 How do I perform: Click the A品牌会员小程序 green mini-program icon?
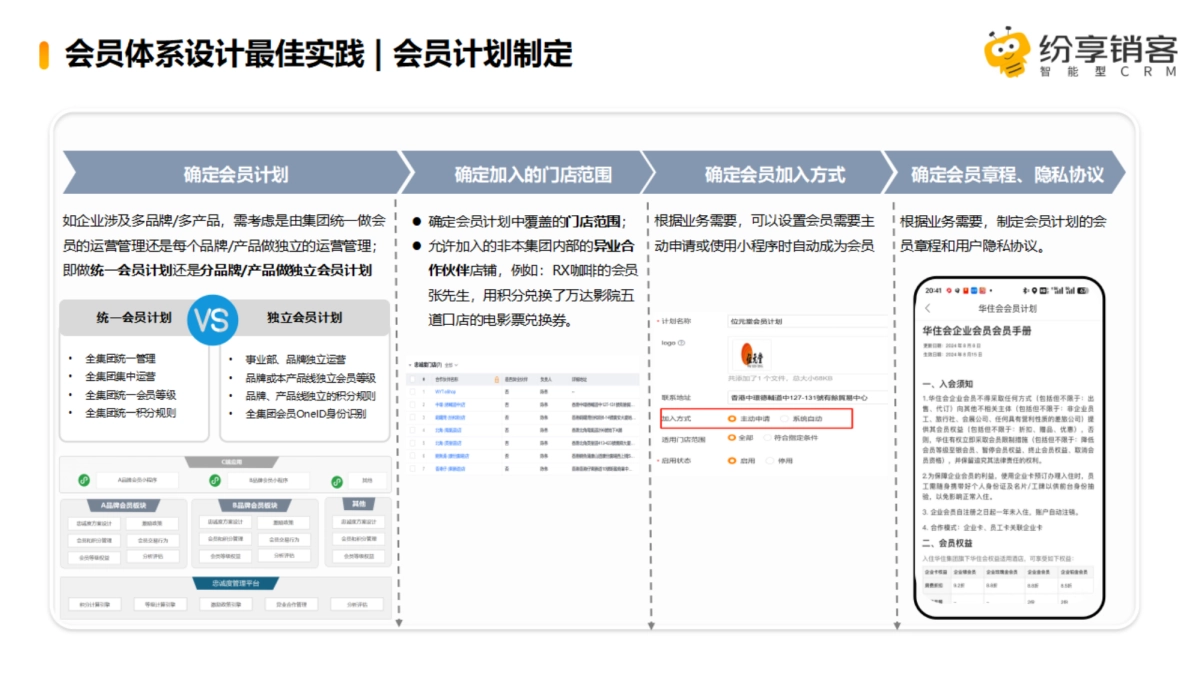84,480
